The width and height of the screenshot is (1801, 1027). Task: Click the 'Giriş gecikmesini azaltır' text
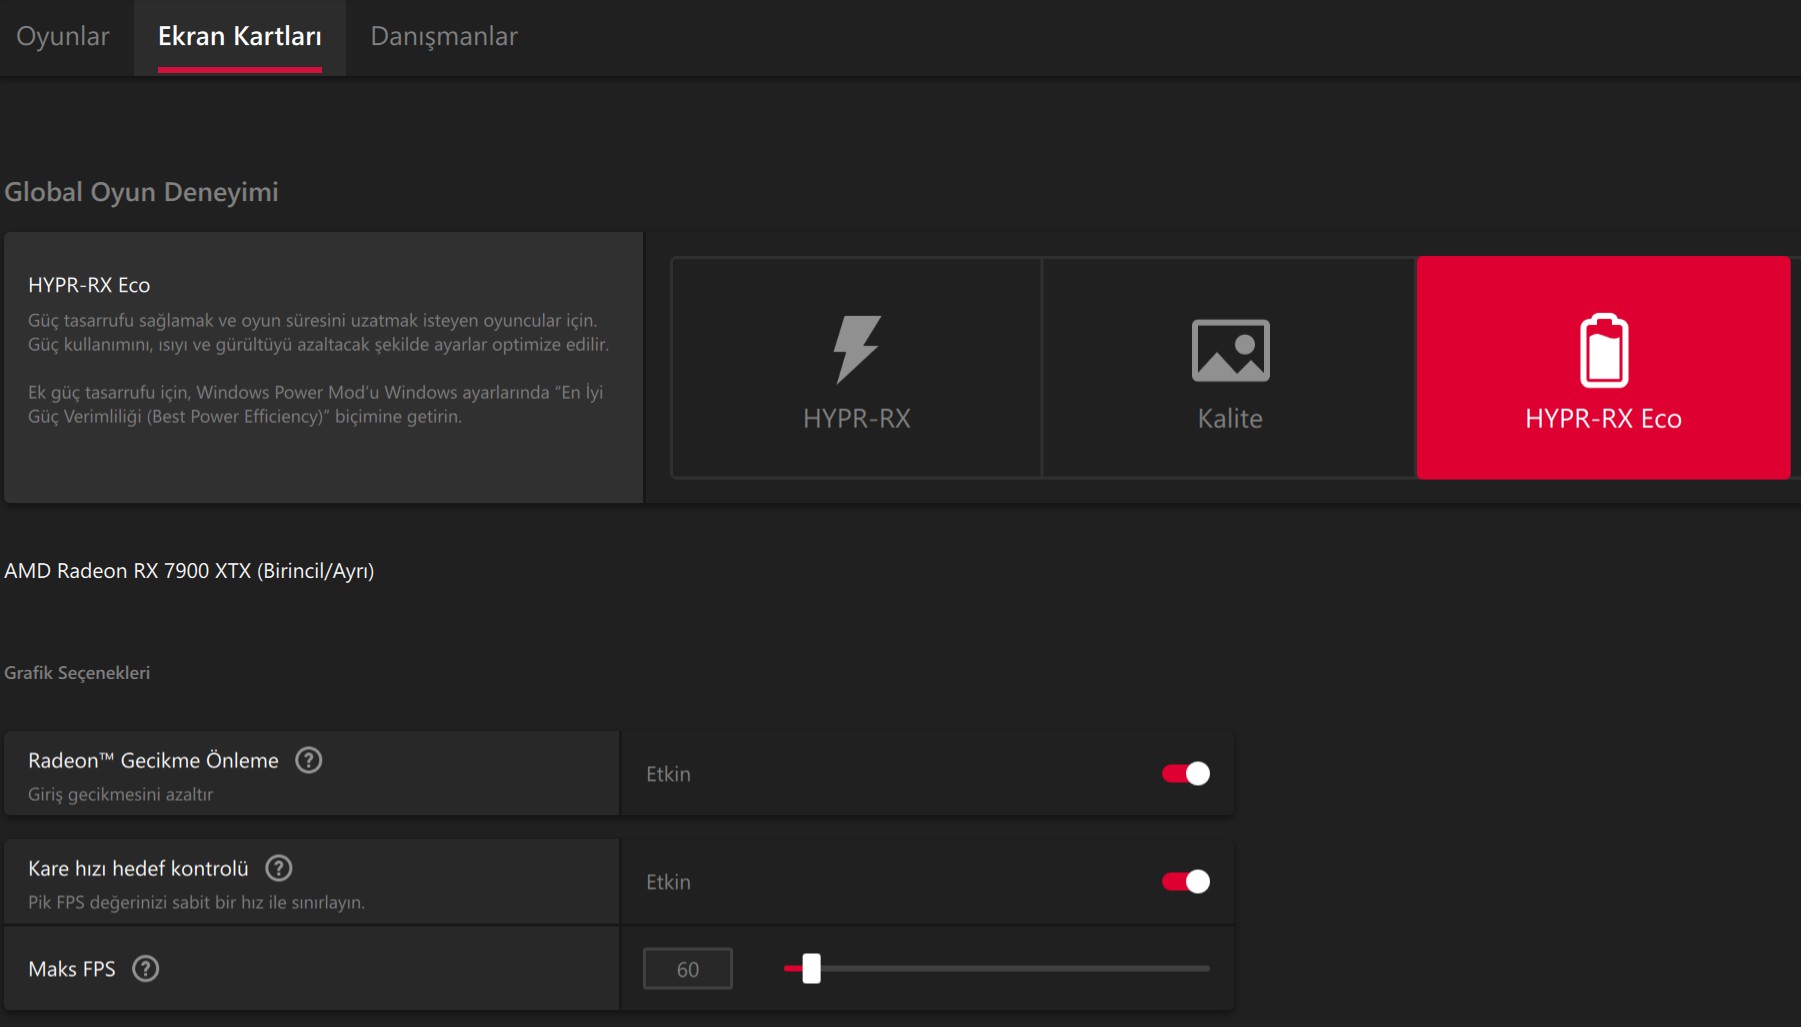point(120,794)
